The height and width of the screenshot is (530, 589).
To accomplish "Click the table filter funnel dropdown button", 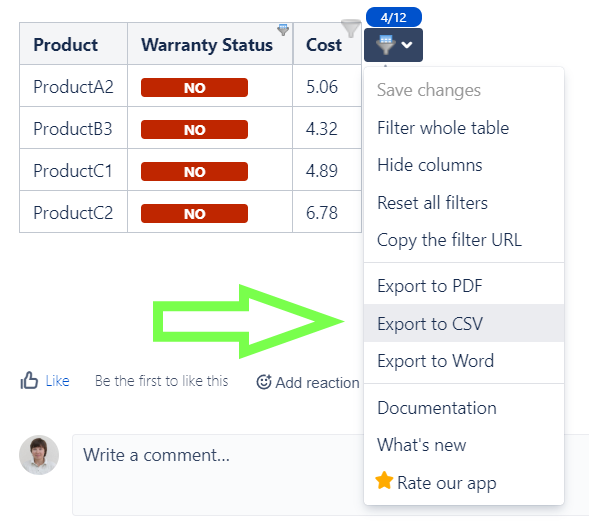I will (393, 45).
